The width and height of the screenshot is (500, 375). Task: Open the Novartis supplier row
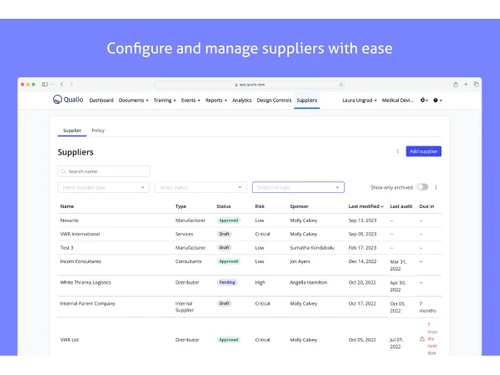250,220
